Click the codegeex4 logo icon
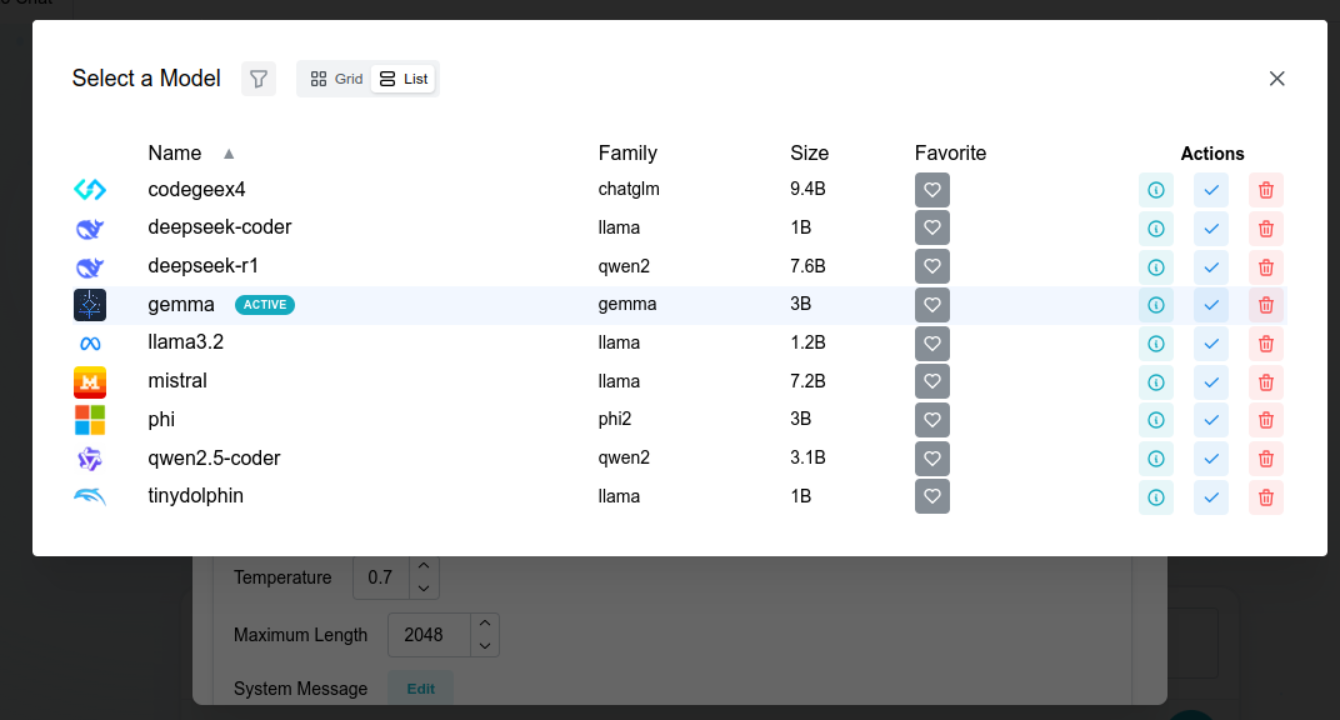 click(90, 189)
